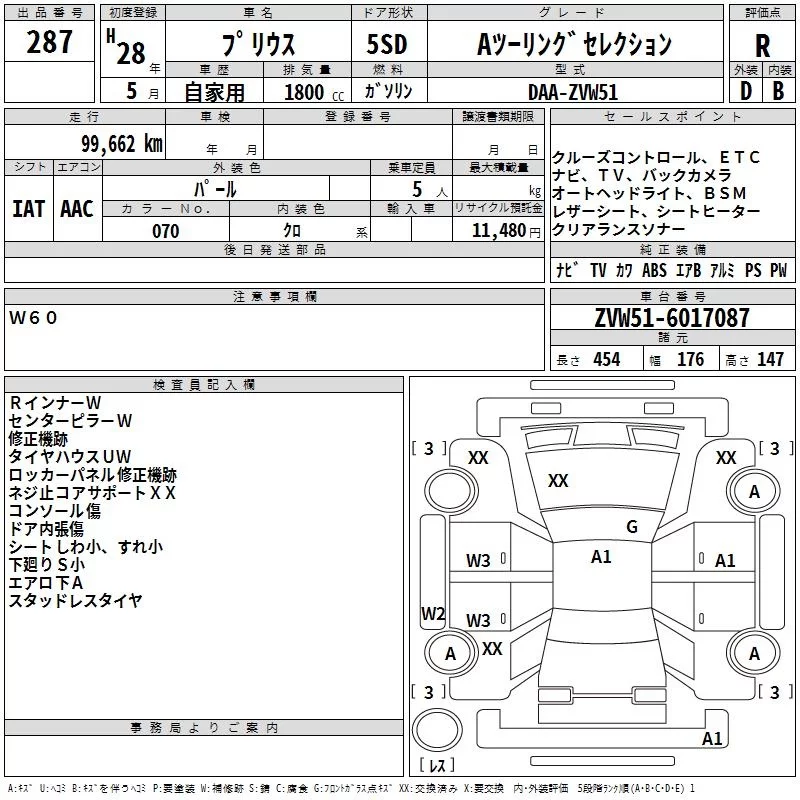
Task: Click genuine equipment ABS
Action: [x=654, y=270]
